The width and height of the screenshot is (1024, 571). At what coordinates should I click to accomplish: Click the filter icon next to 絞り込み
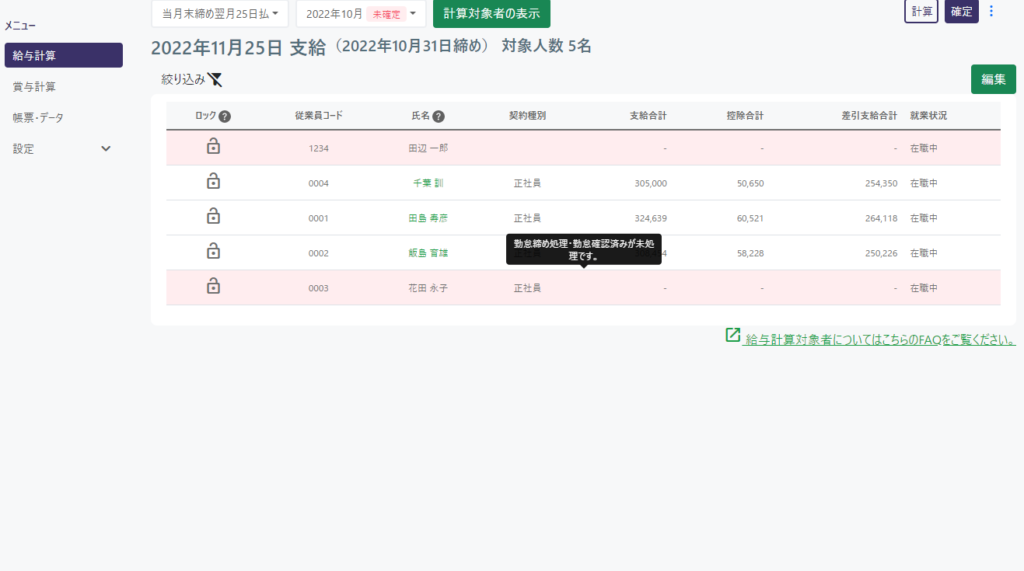[x=215, y=79]
